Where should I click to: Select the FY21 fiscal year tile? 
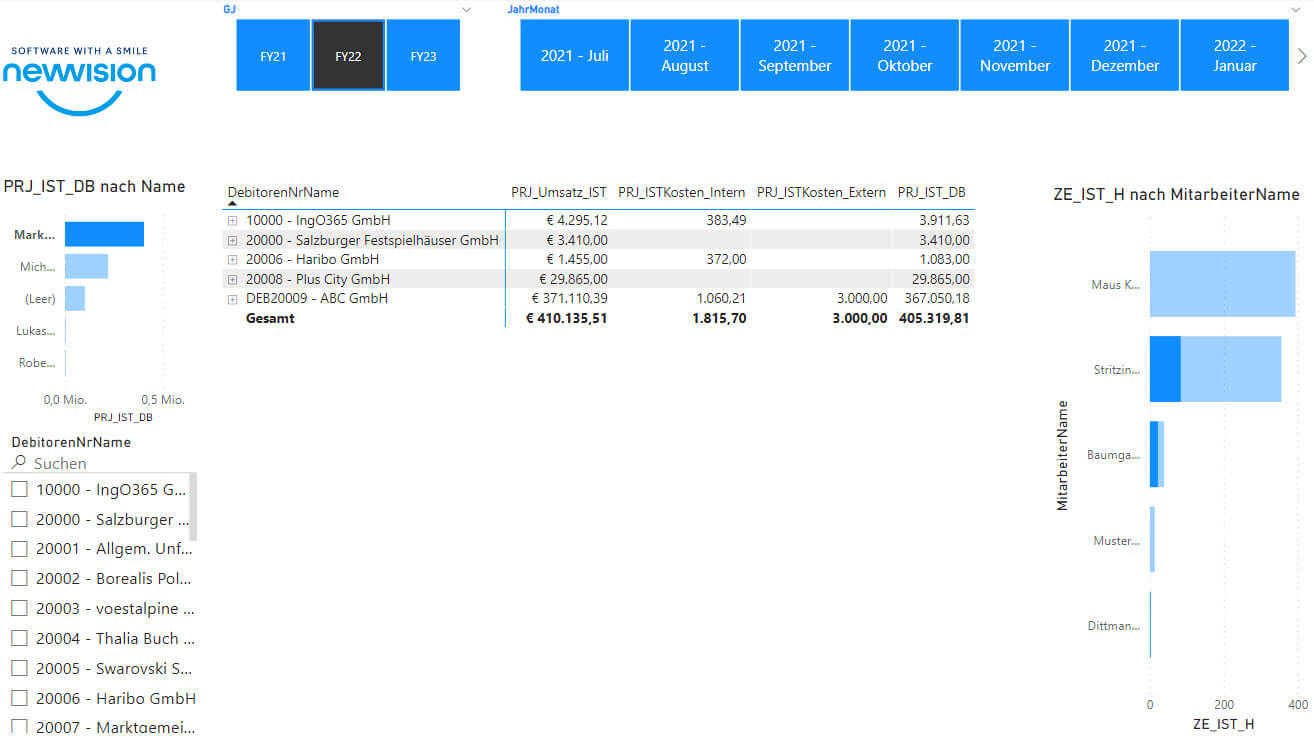tap(273, 56)
